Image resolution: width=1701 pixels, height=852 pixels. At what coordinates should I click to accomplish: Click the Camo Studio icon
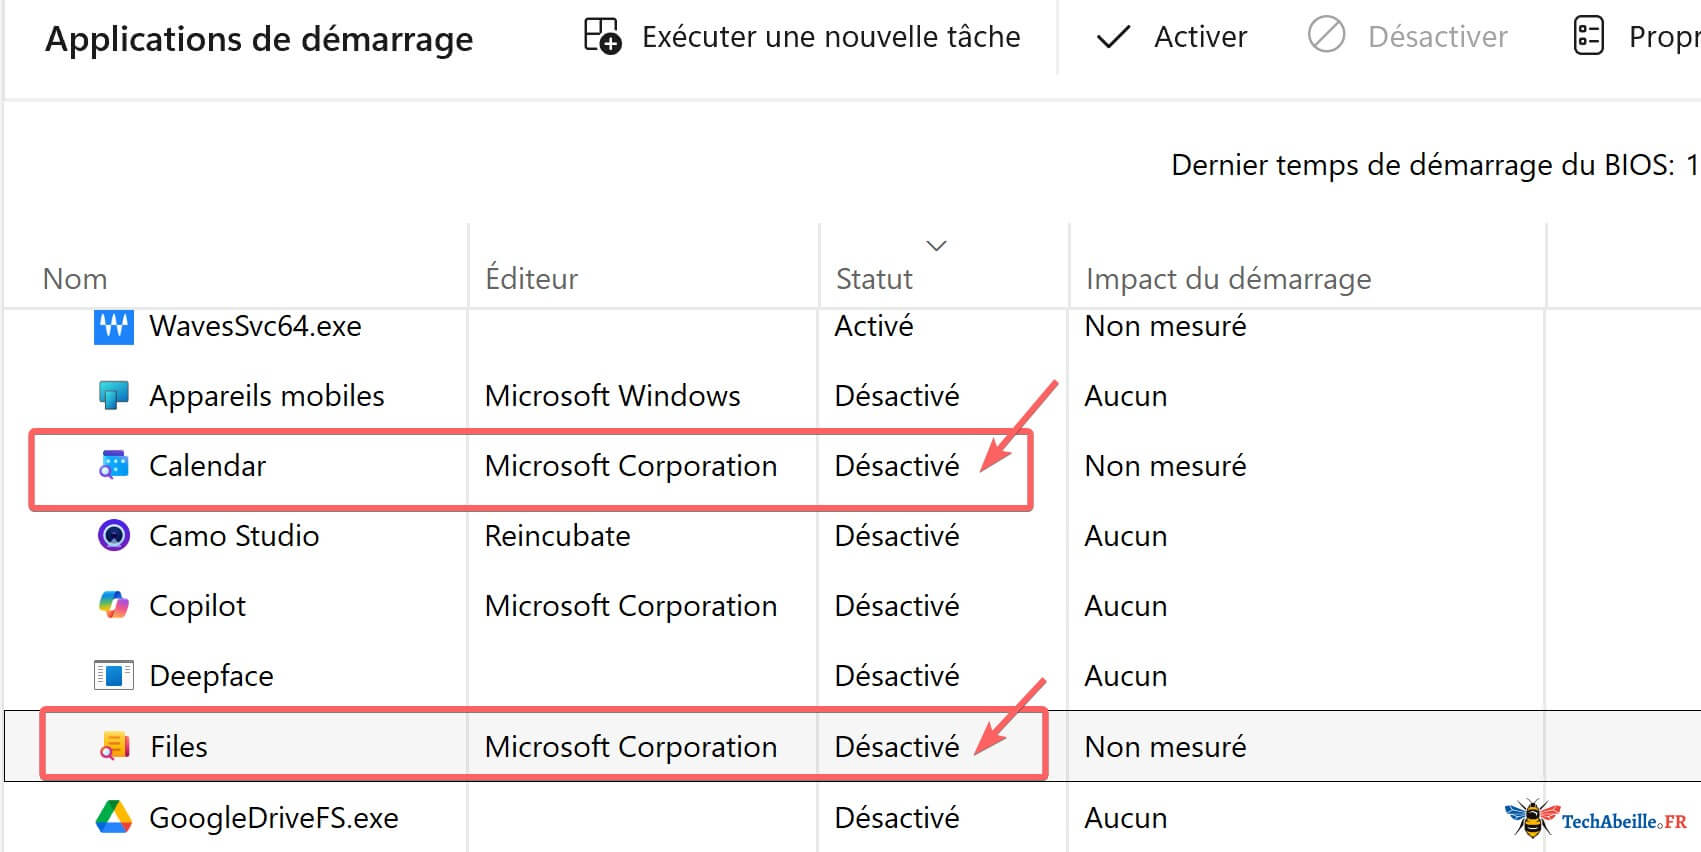114,535
